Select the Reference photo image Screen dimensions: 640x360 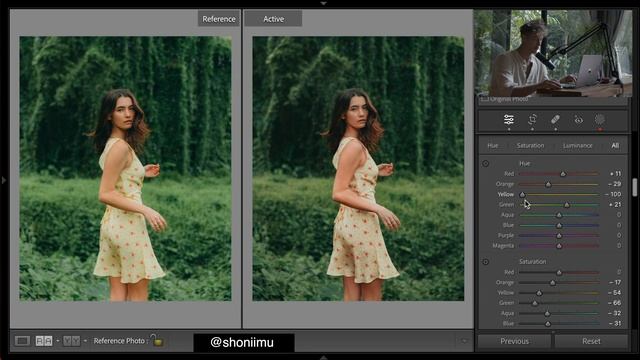click(125, 169)
